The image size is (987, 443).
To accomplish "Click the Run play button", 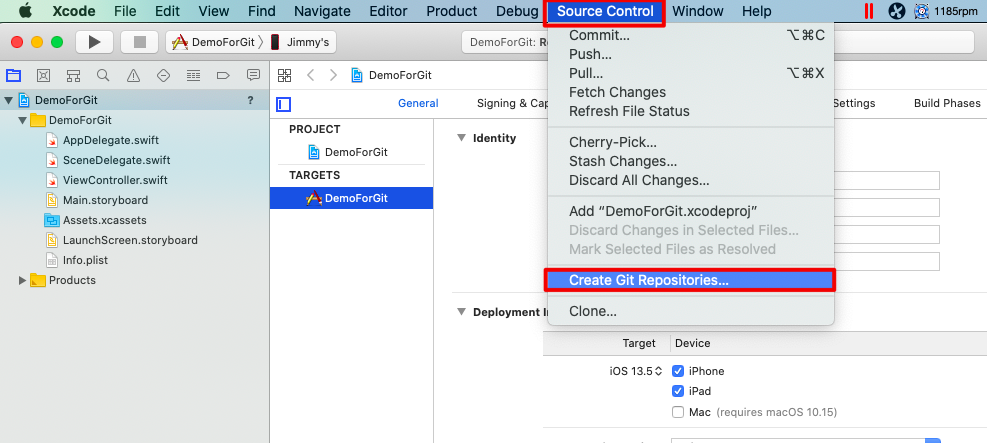I will pyautogui.click(x=94, y=42).
